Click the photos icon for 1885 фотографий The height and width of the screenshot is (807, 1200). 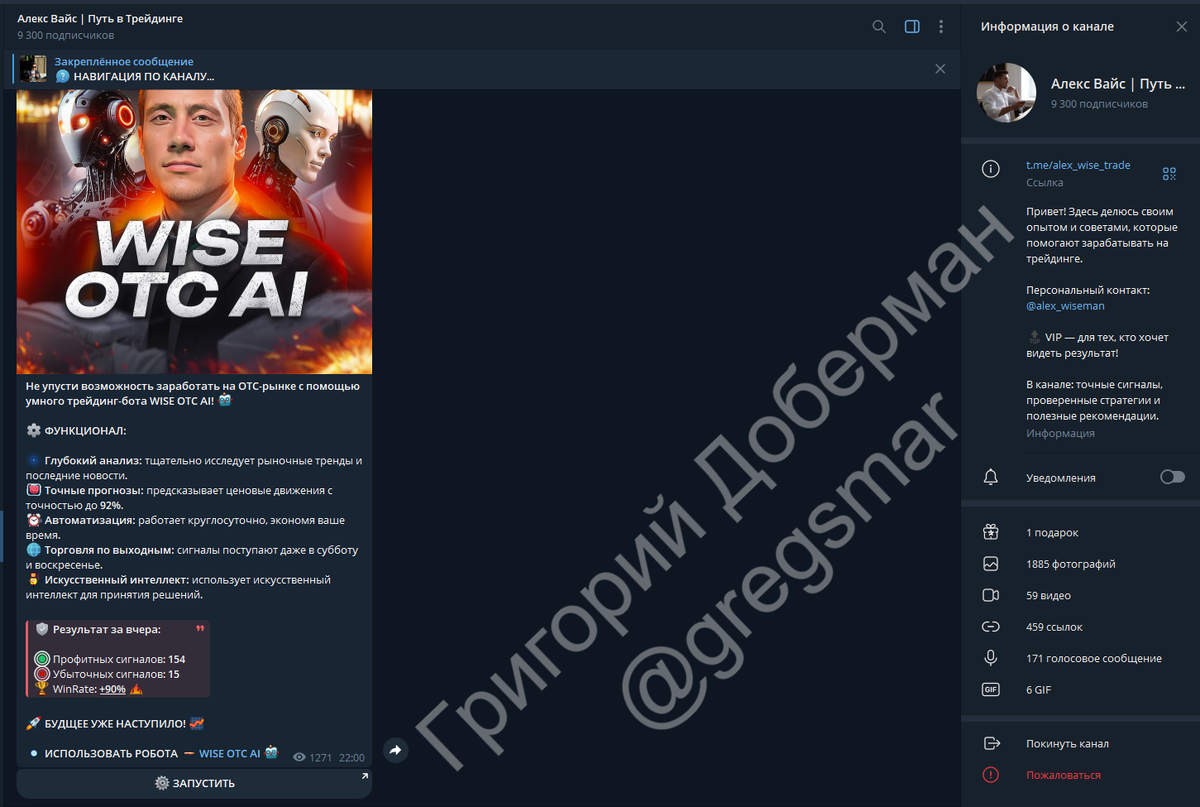[x=991, y=564]
